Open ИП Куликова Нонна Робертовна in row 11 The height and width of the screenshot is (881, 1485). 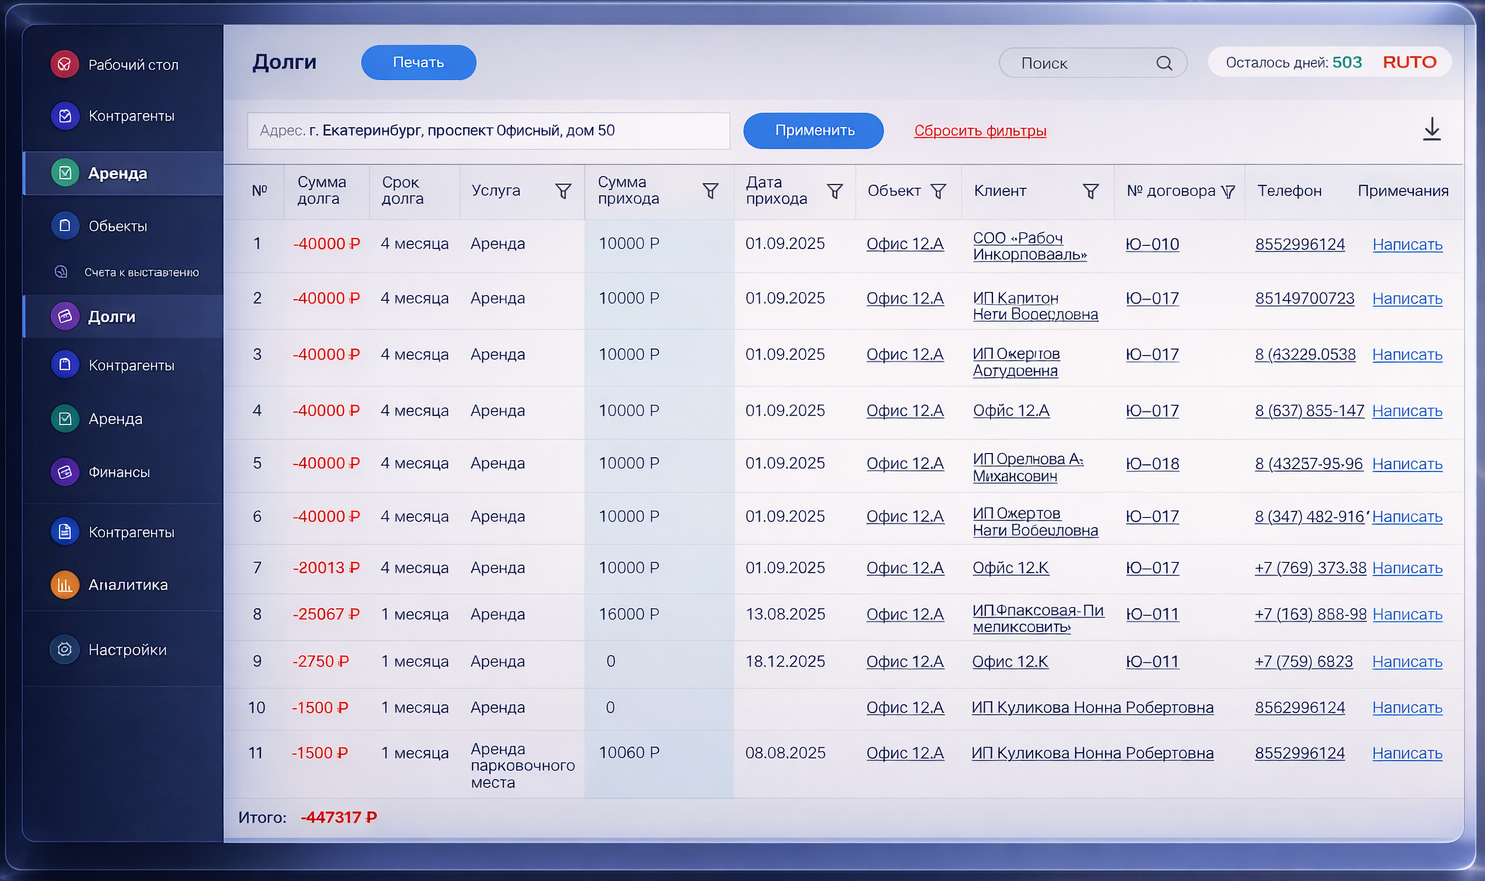pyautogui.click(x=1092, y=754)
